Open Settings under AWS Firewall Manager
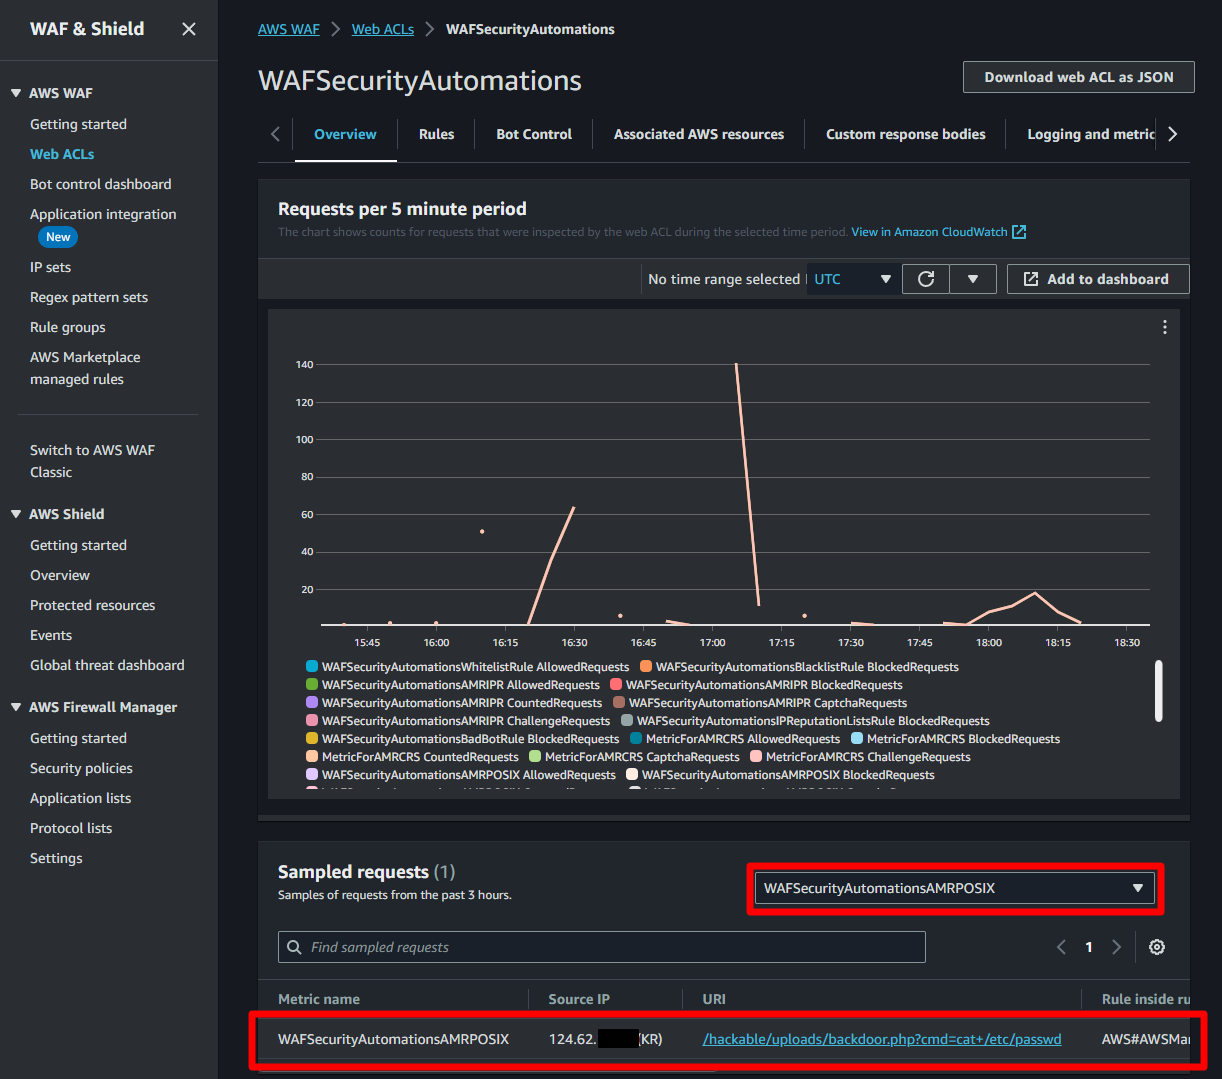Viewport: 1222px width, 1079px height. click(x=56, y=858)
